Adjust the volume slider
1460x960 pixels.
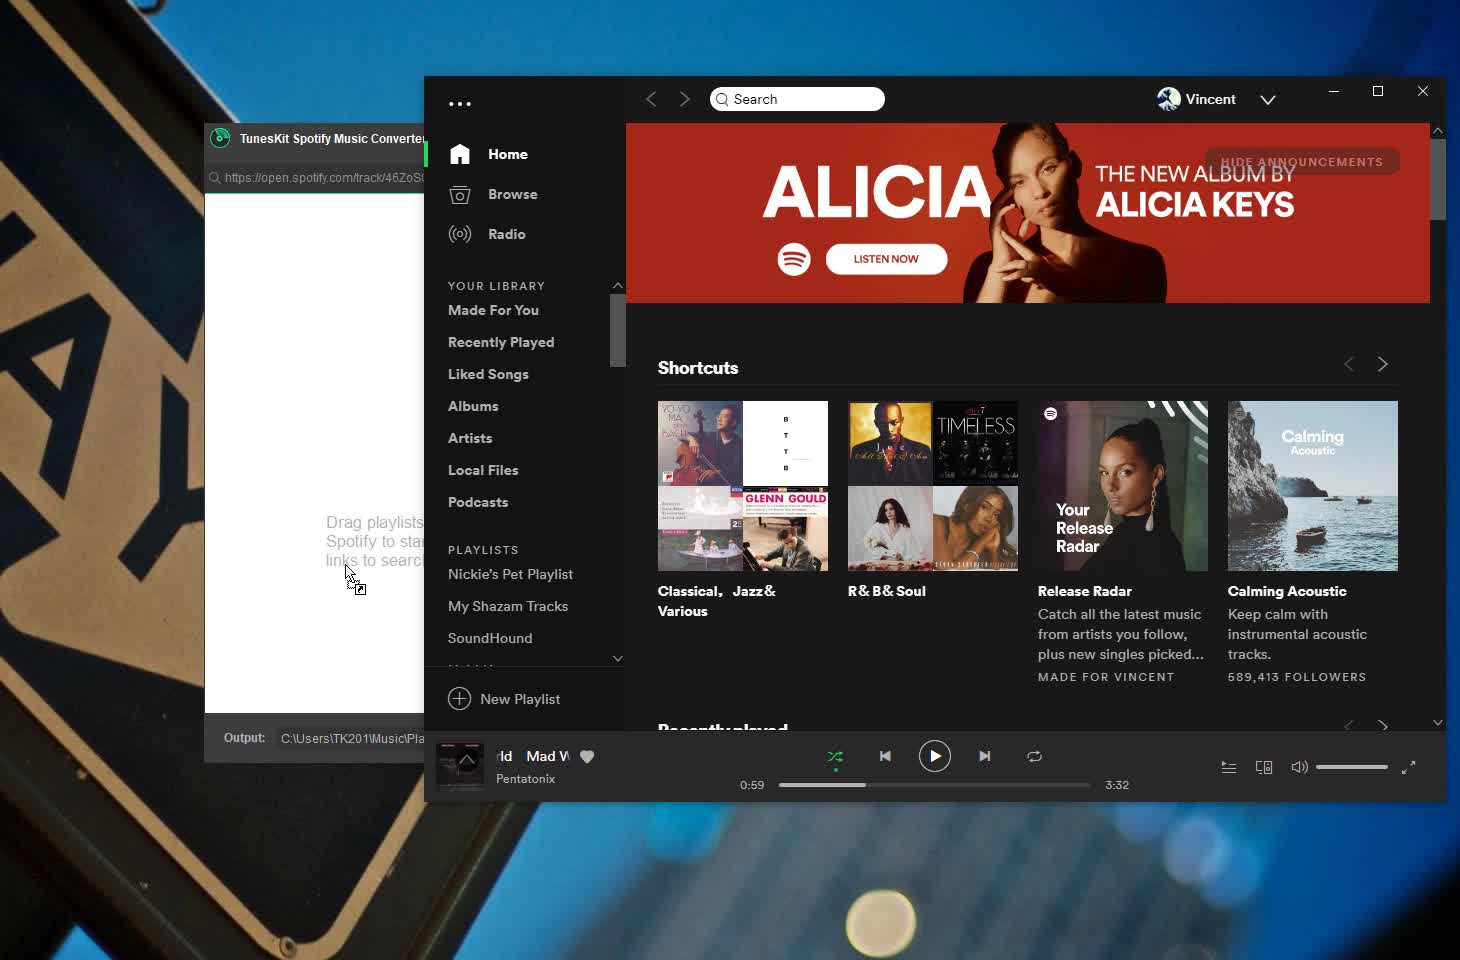pos(1352,767)
